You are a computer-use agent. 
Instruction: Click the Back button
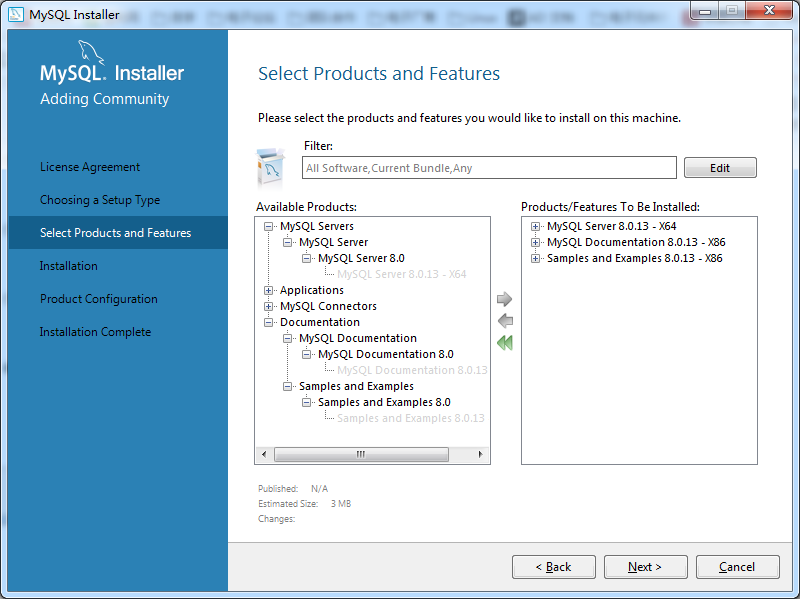[554, 567]
